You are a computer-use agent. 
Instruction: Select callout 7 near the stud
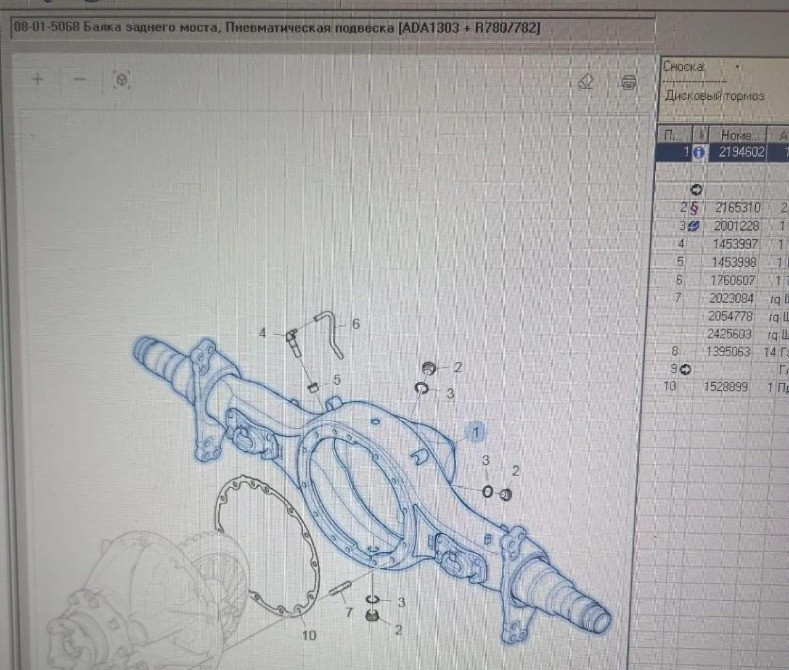click(x=349, y=612)
